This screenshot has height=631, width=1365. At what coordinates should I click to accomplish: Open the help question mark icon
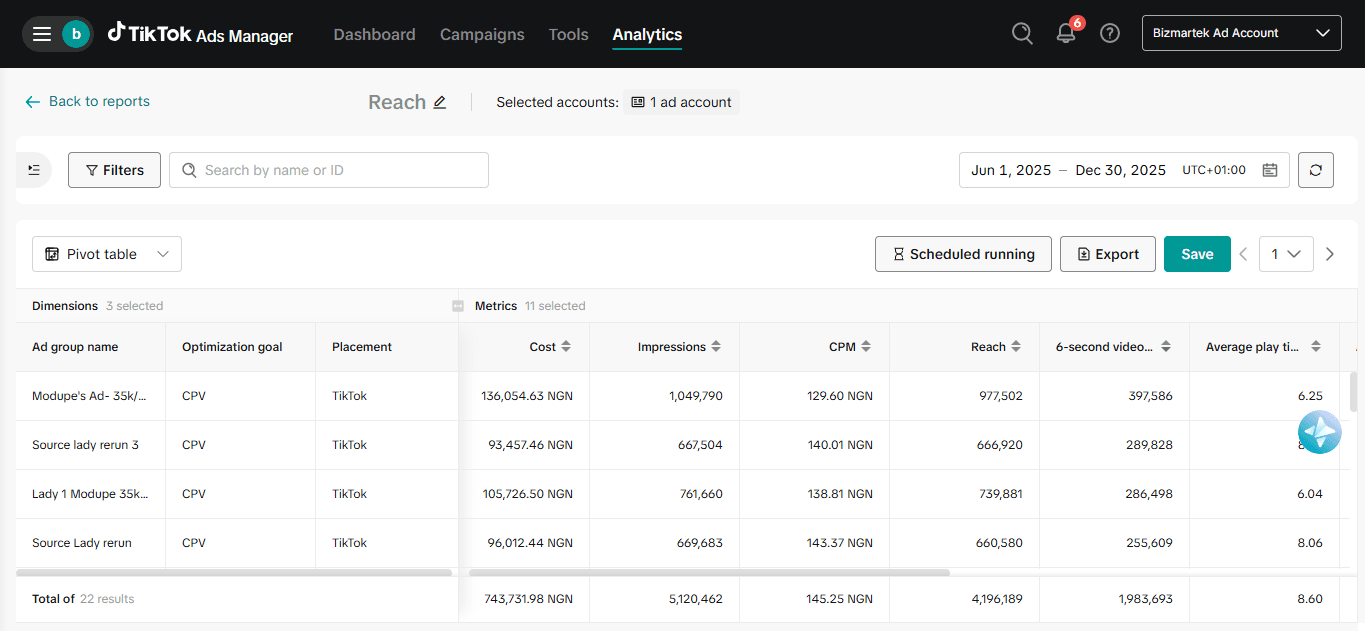click(x=1110, y=33)
